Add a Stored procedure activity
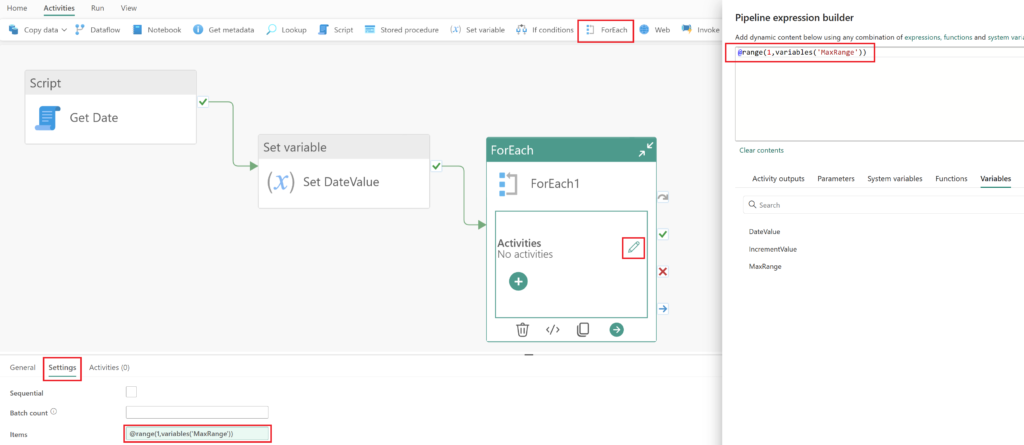This screenshot has height=445, width=1024. [402, 30]
